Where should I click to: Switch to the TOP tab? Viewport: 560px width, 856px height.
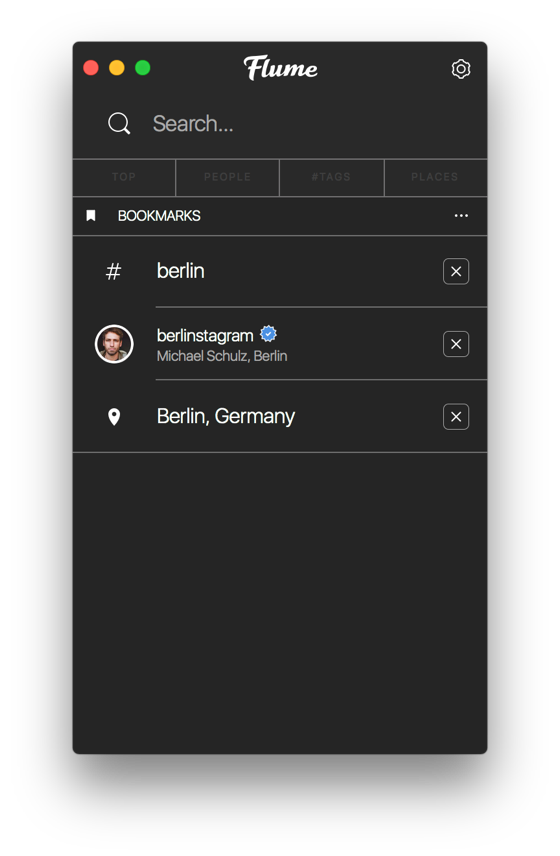pos(124,177)
